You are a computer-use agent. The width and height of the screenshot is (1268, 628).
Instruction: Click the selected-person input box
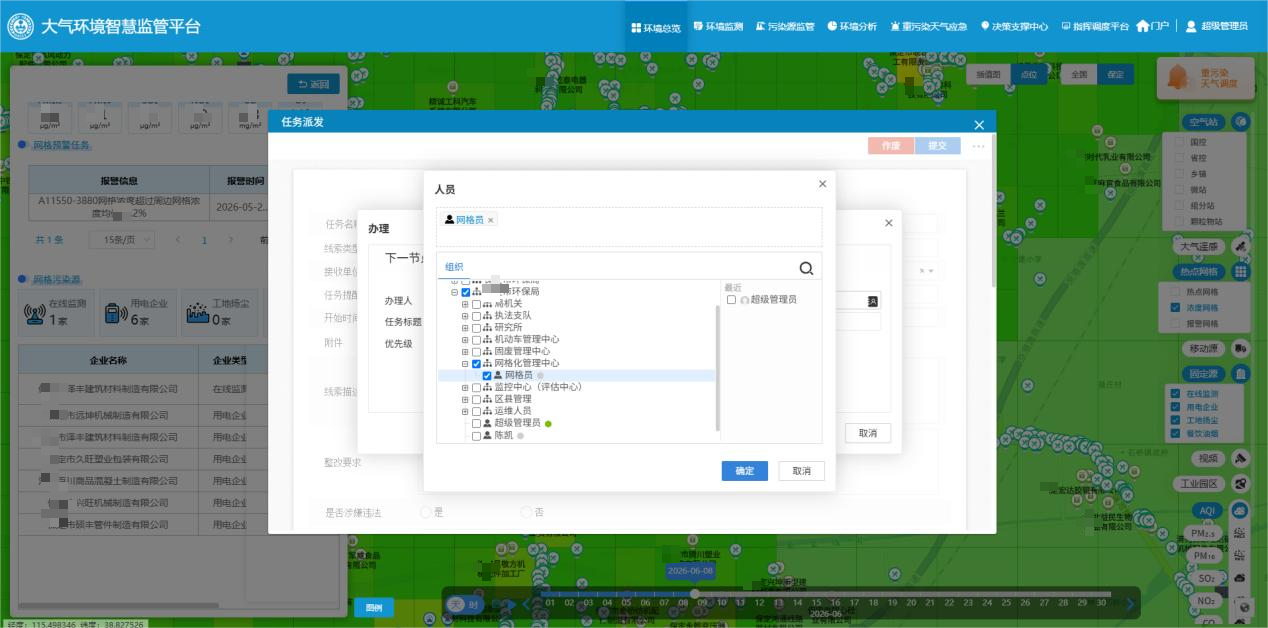click(629, 227)
